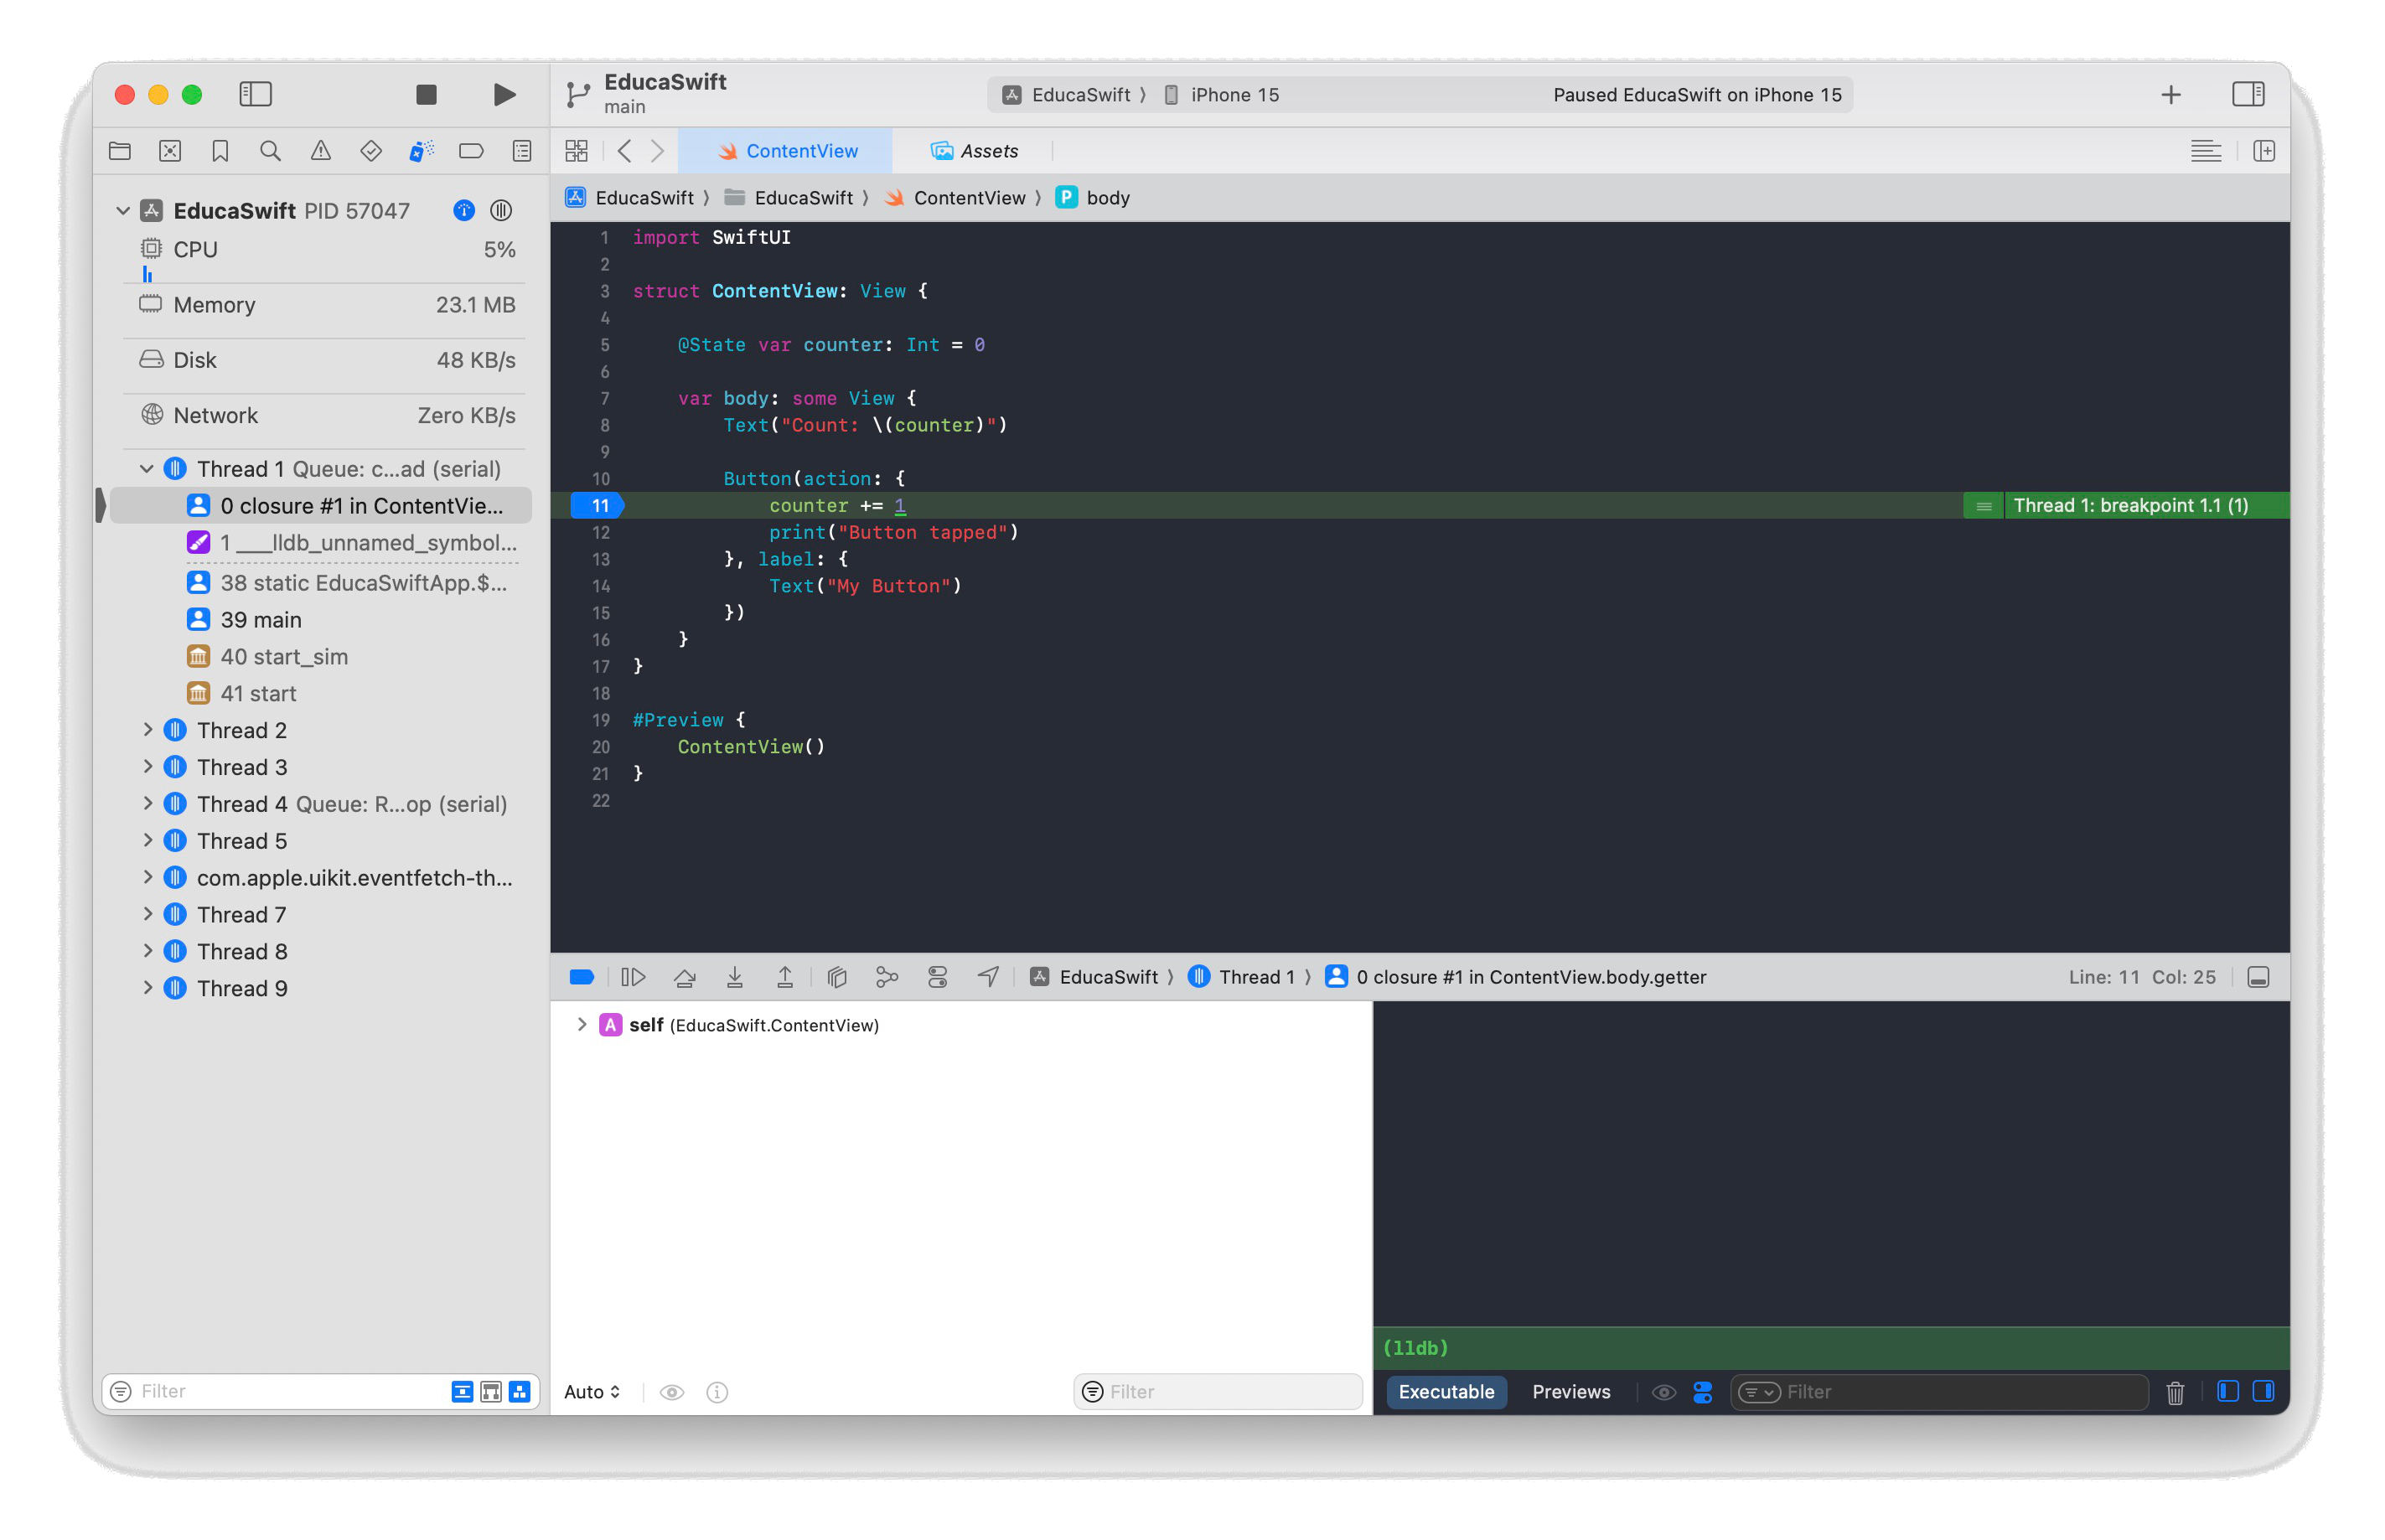
Task: Click the ContentView breadcrumb in jump bar
Action: [956, 198]
